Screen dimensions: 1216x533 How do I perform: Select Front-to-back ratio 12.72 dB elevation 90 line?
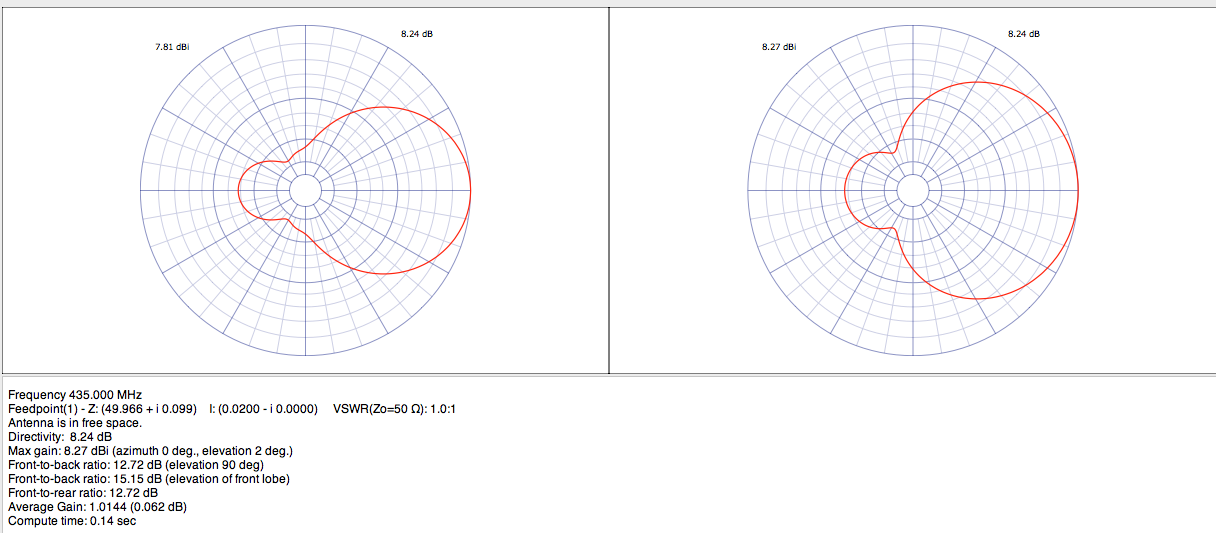pos(136,465)
